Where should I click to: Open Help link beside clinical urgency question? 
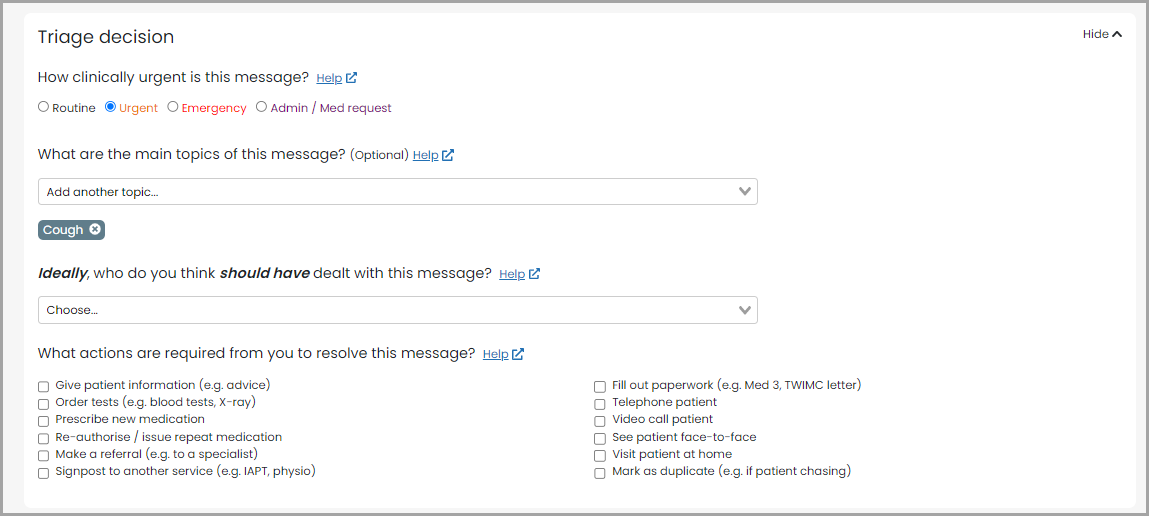pyautogui.click(x=329, y=78)
